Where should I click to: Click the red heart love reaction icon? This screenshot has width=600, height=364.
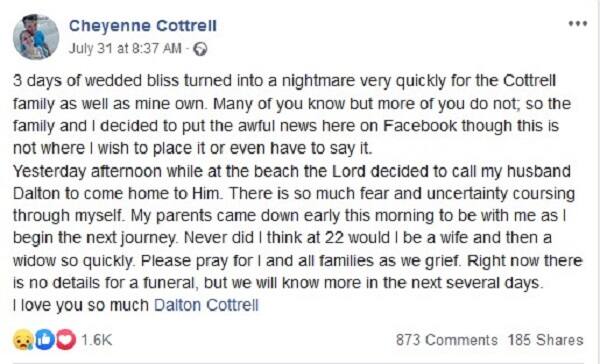pos(66,339)
